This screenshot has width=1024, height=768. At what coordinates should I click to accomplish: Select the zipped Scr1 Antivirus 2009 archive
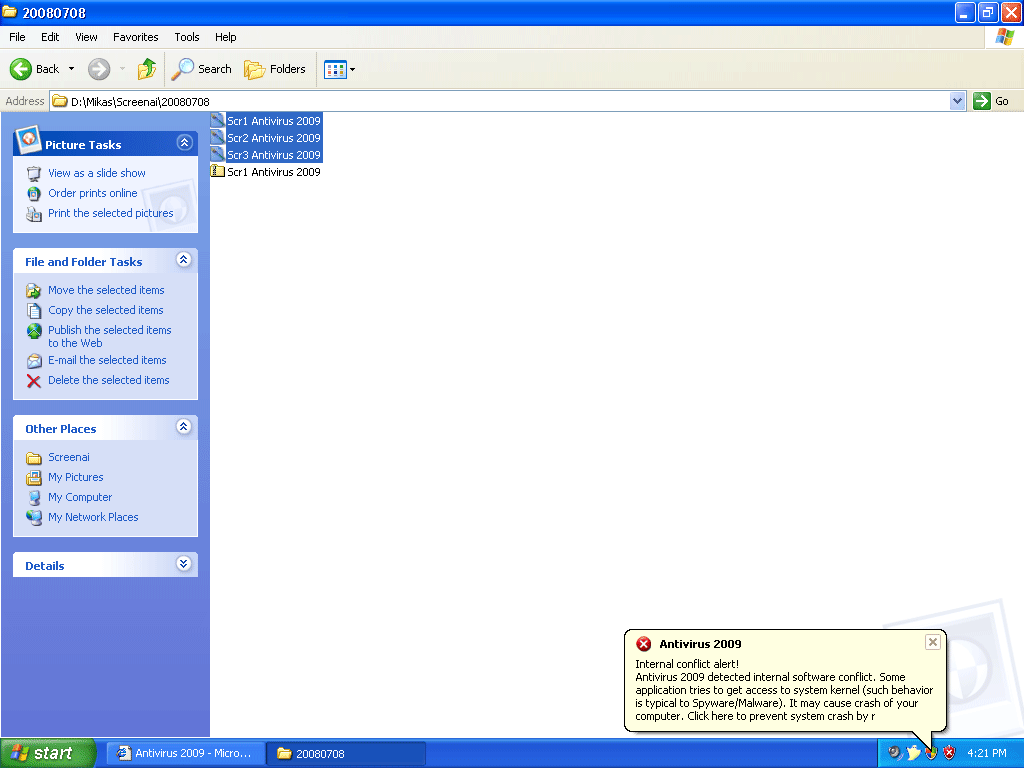[273, 172]
